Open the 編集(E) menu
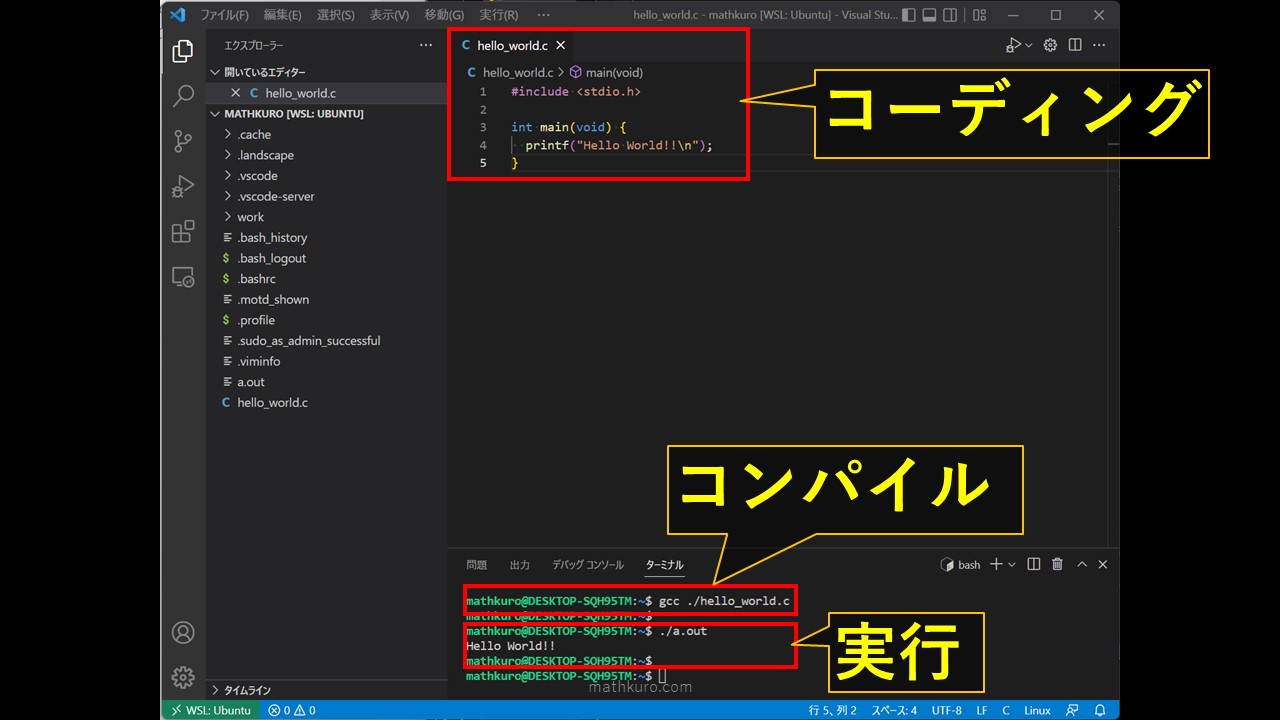This screenshot has width=1280, height=720. coord(282,15)
